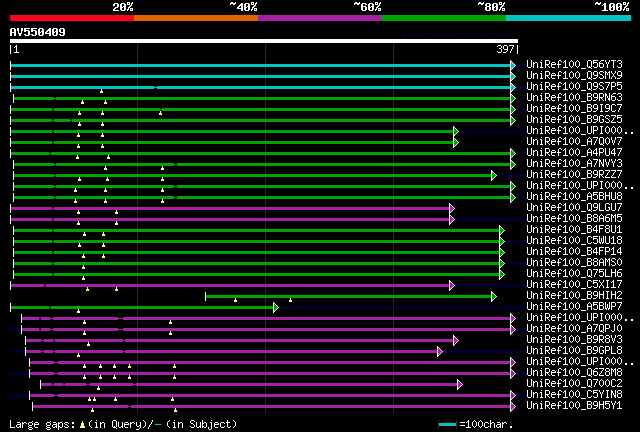Open the UniRef100_A7NVY3 hit label

coord(574,164)
